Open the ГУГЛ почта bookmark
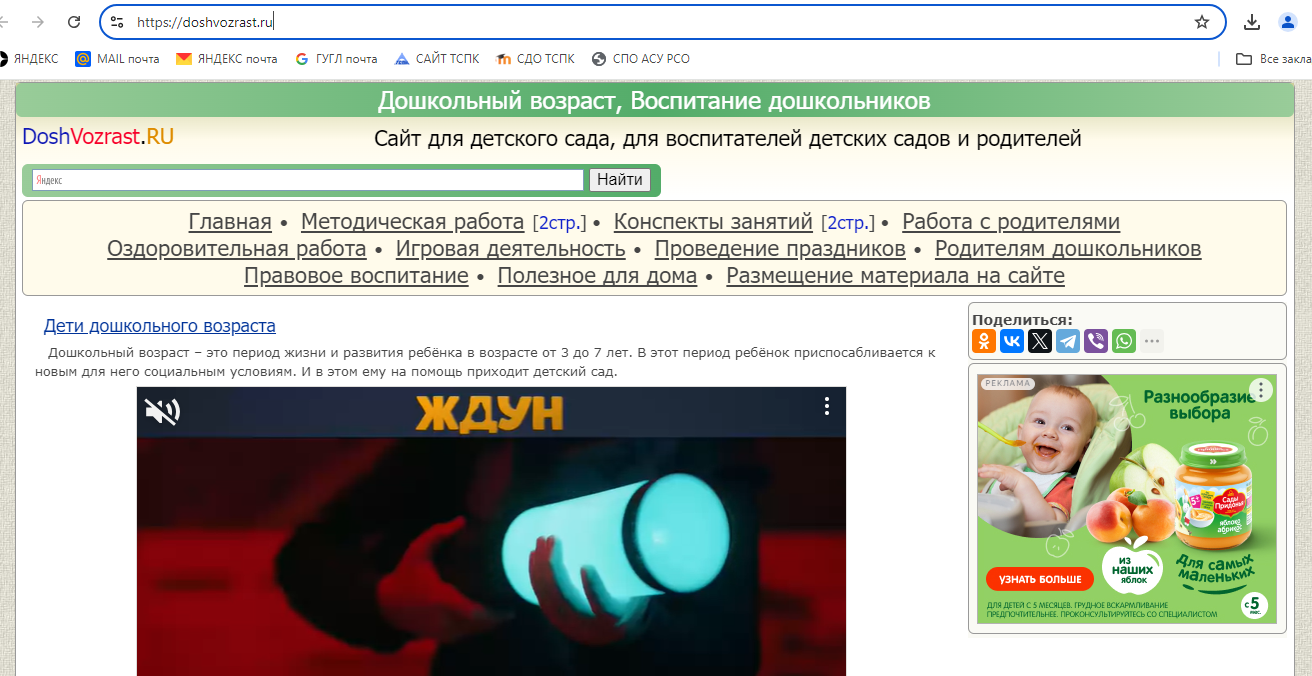The image size is (1312, 676). [337, 59]
